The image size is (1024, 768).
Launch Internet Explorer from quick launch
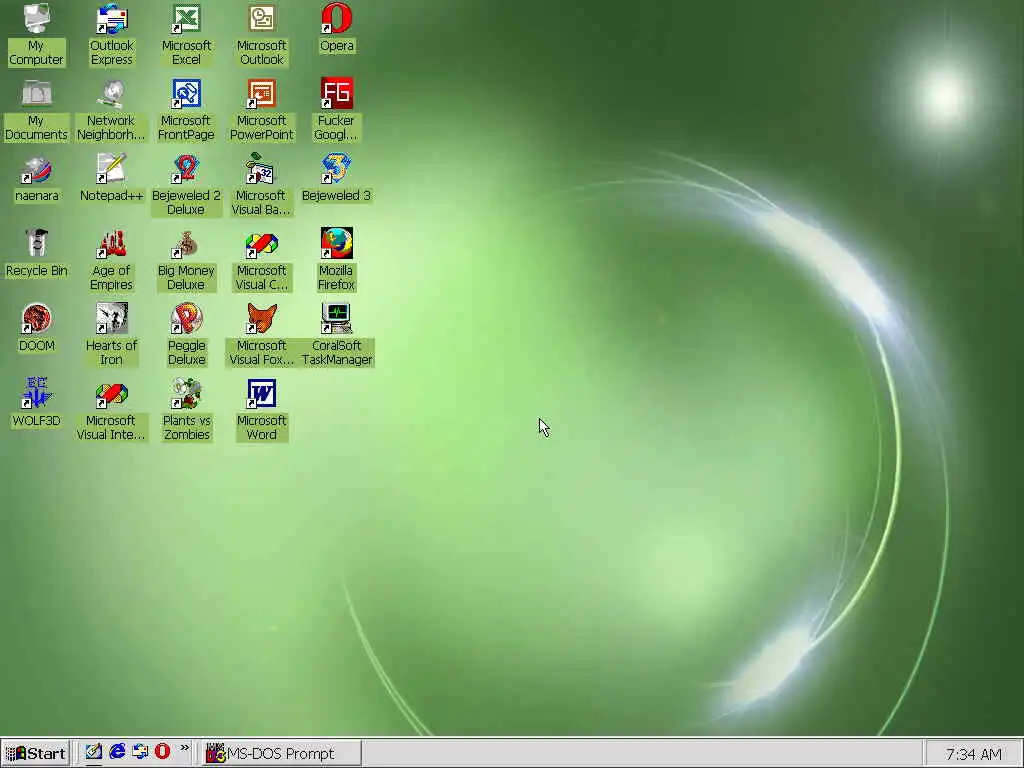(118, 752)
